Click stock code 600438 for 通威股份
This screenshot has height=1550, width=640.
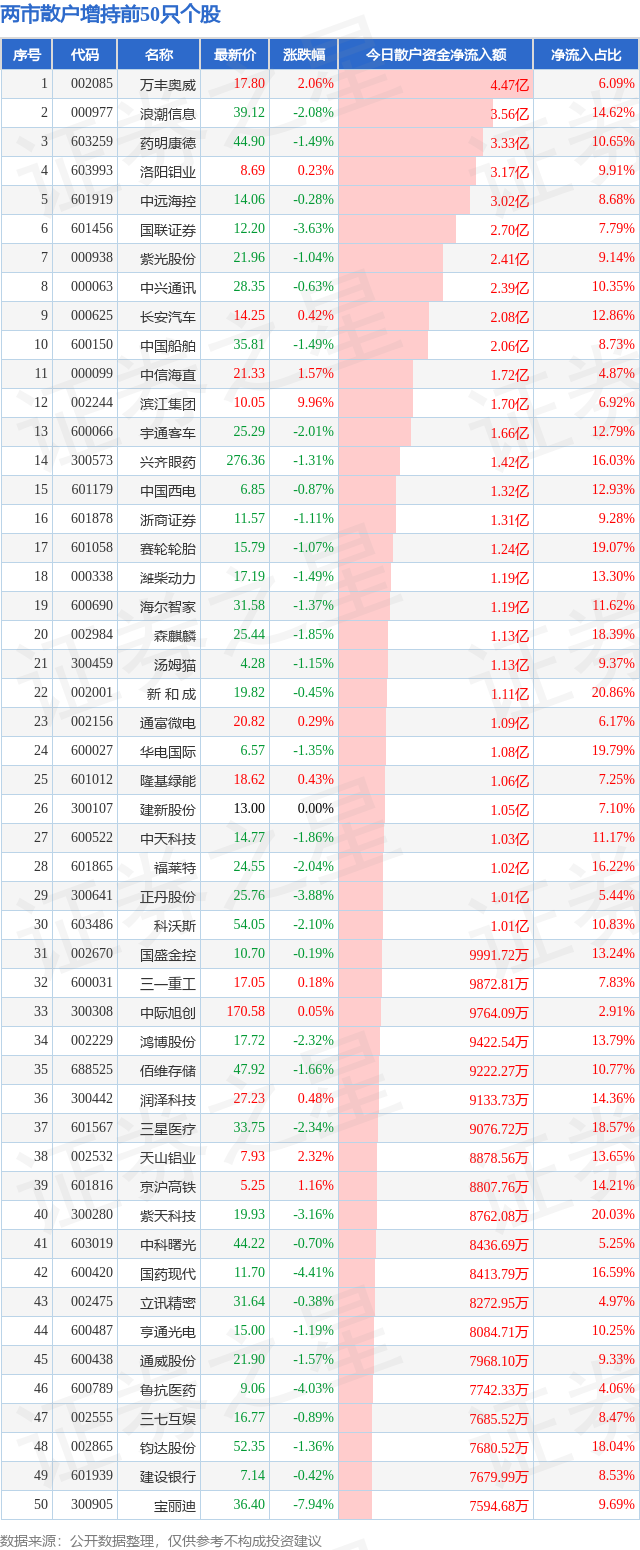(91, 1360)
